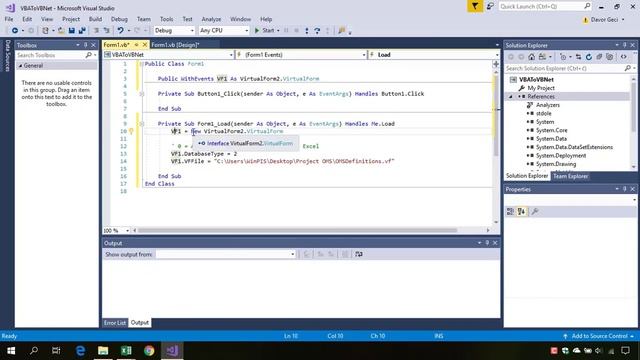Open the Analyze menu

pos(211,19)
